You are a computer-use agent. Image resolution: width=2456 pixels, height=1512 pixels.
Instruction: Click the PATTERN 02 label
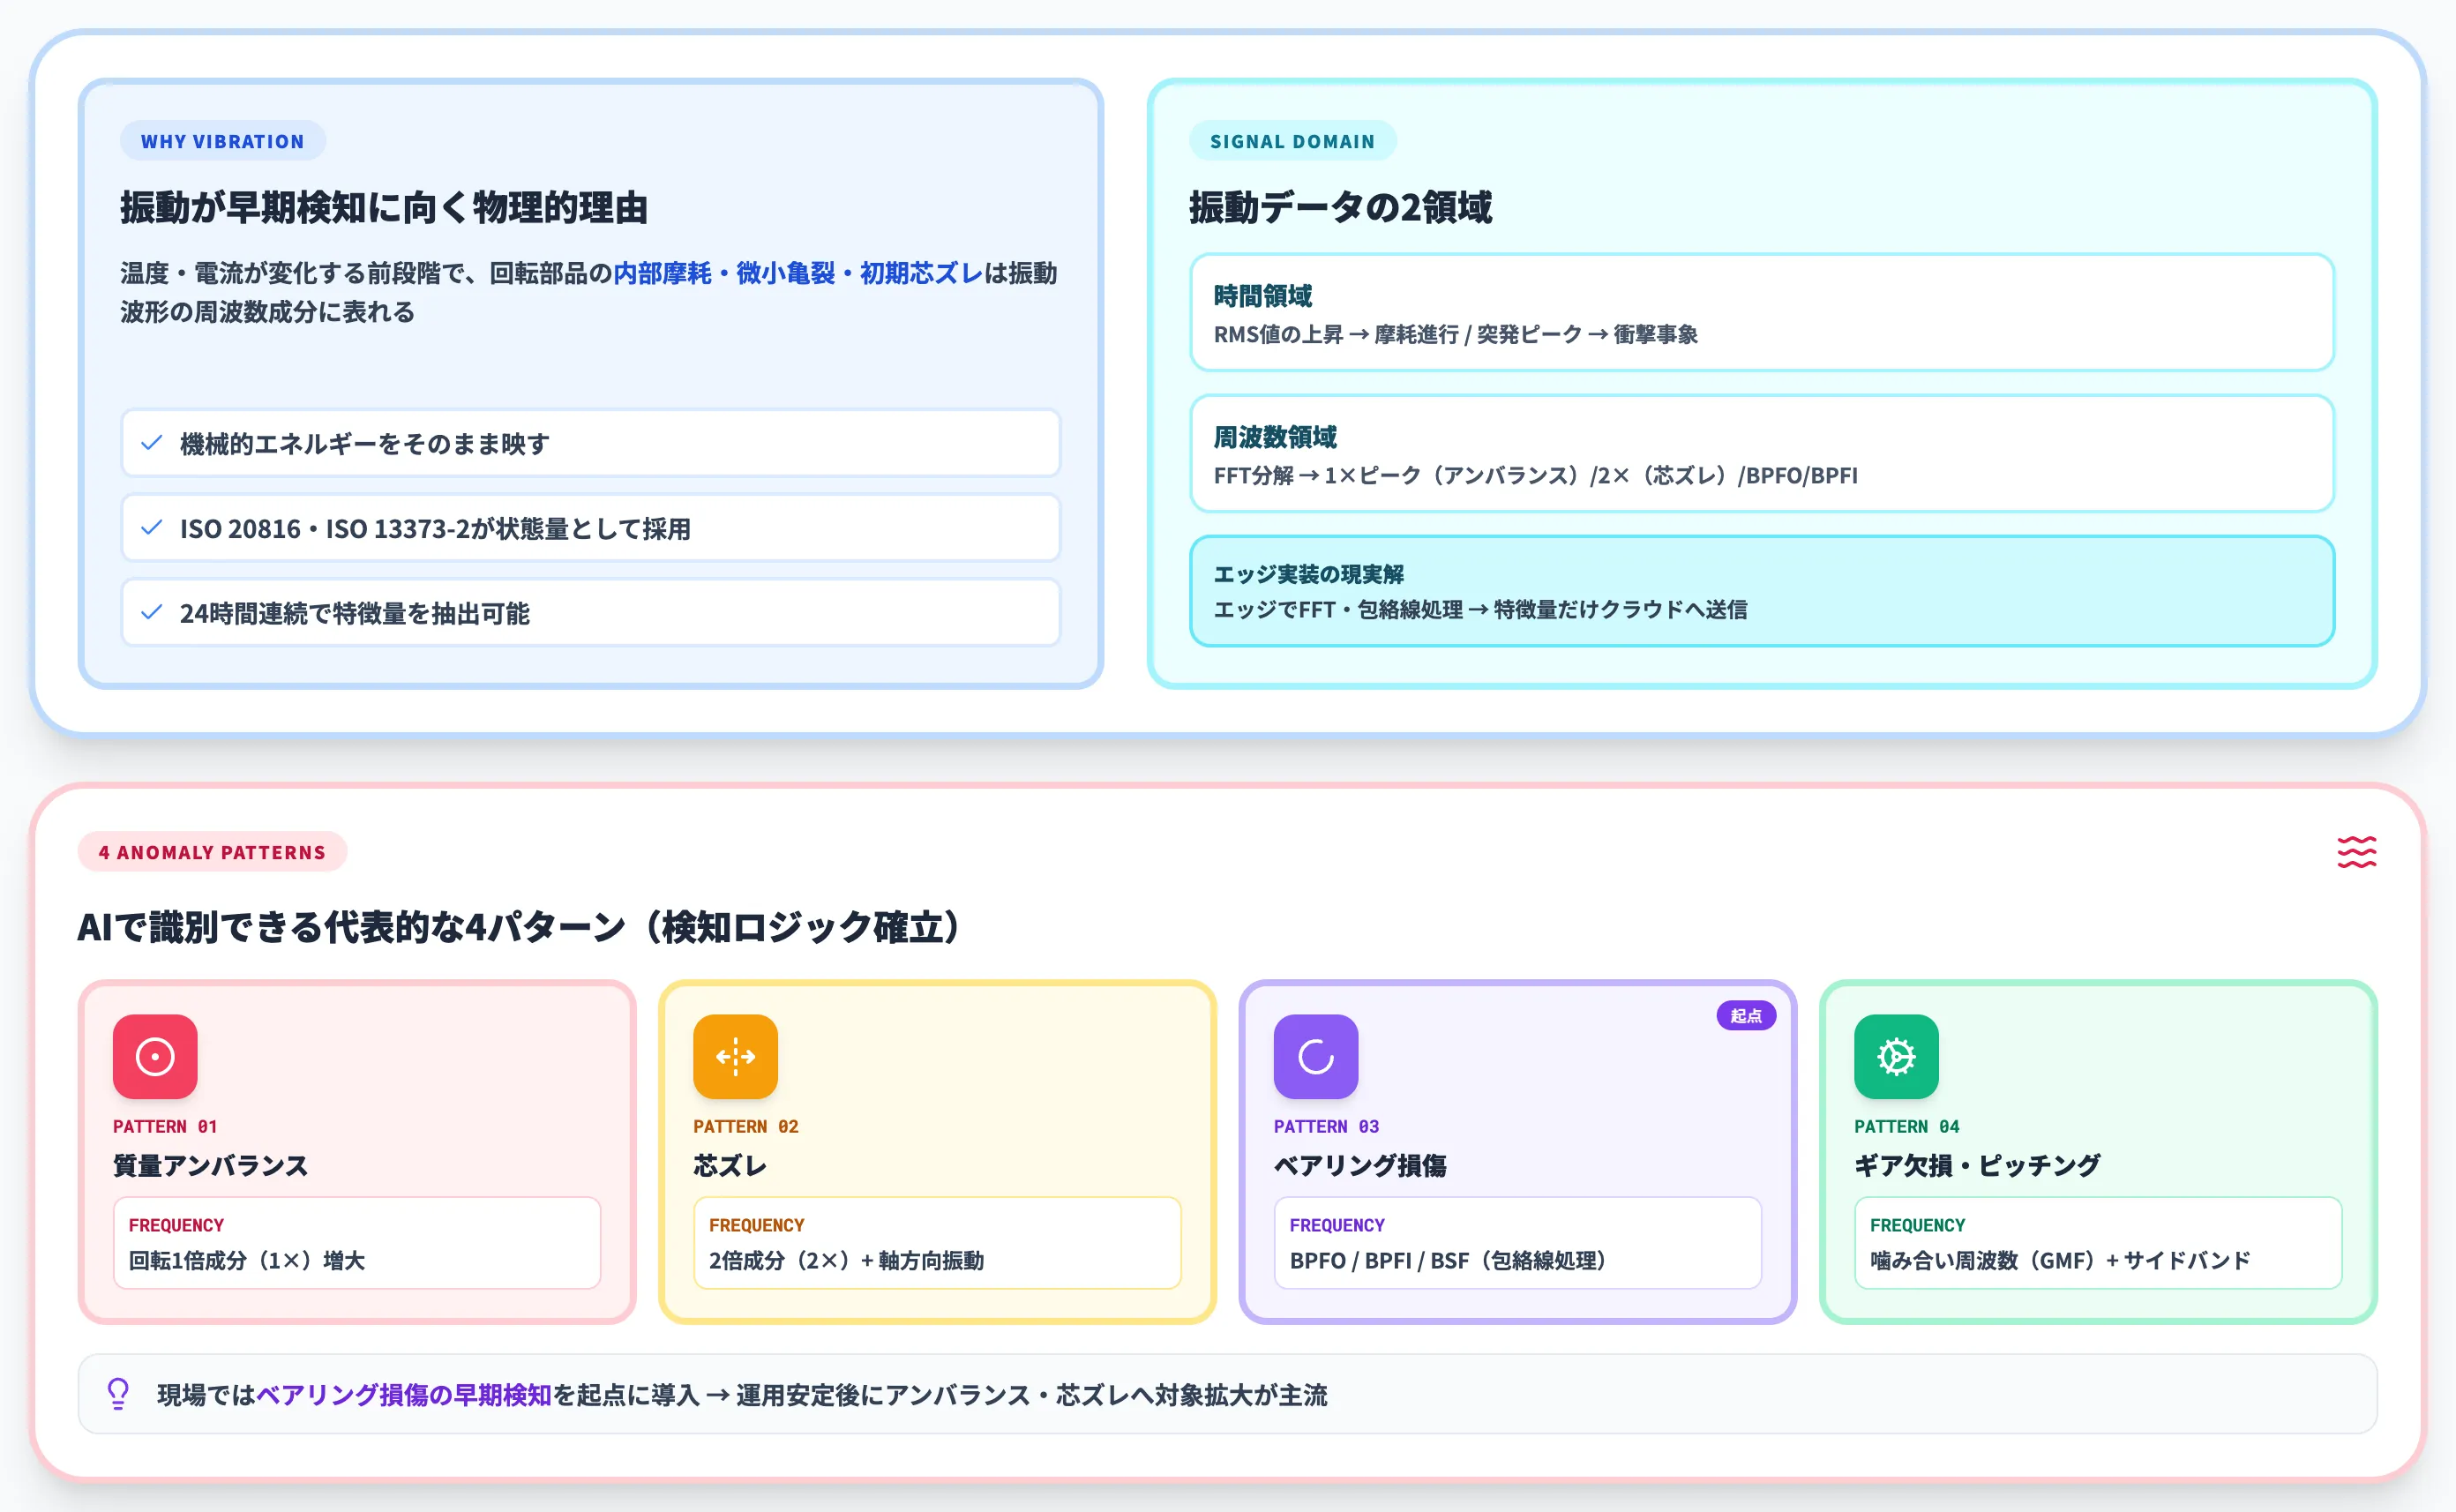point(746,1126)
